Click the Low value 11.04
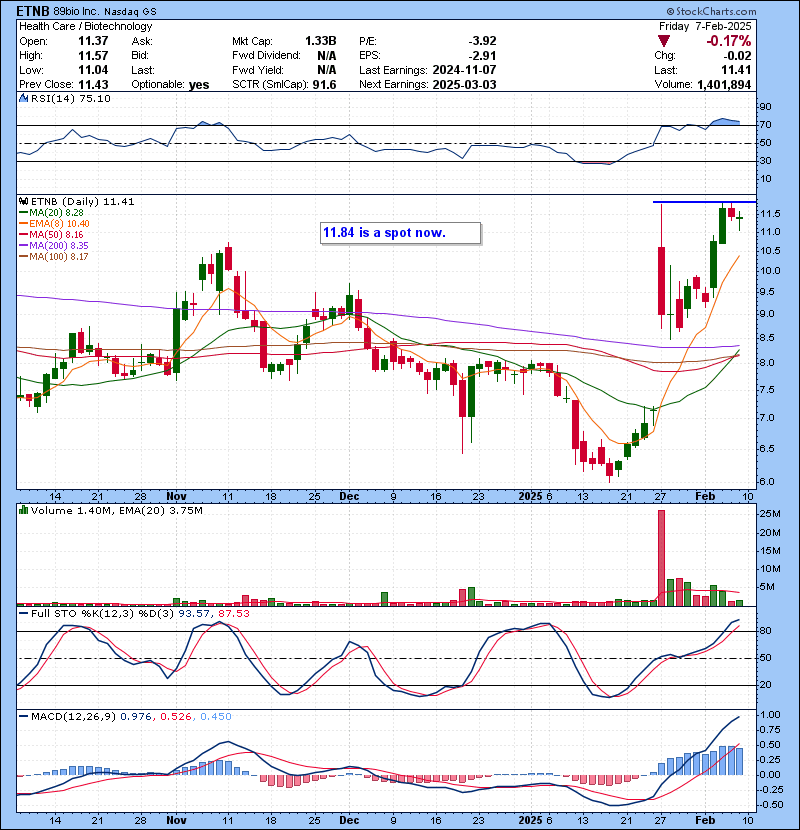The image size is (800, 830). pos(93,70)
